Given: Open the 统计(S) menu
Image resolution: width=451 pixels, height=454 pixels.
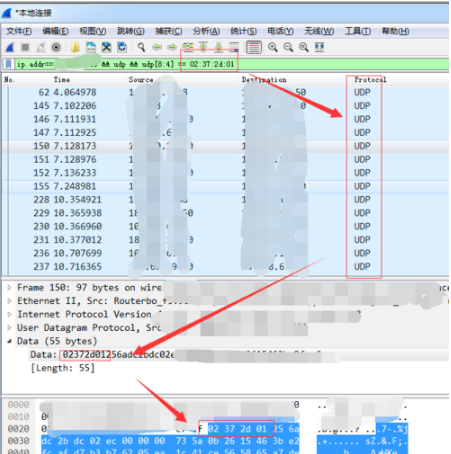Looking at the screenshot, I should tap(243, 31).
